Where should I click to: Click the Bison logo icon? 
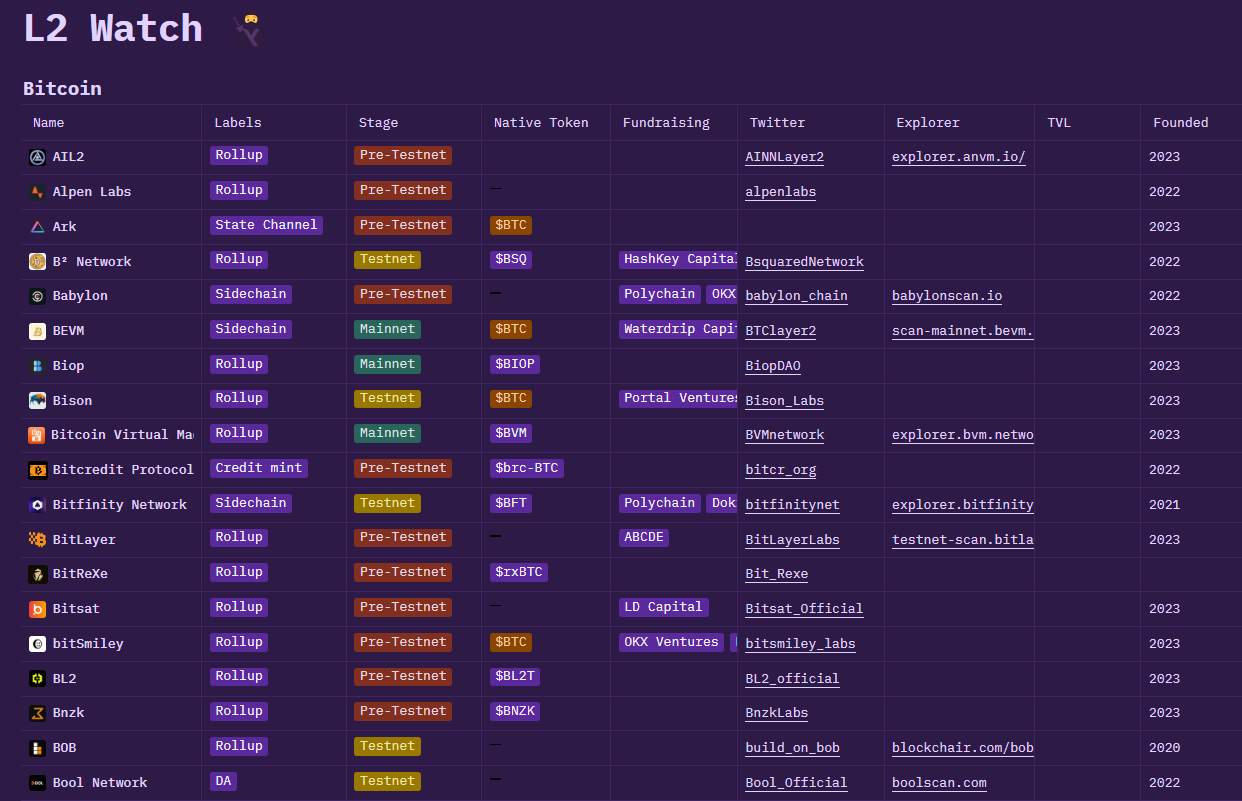click(x=37, y=401)
